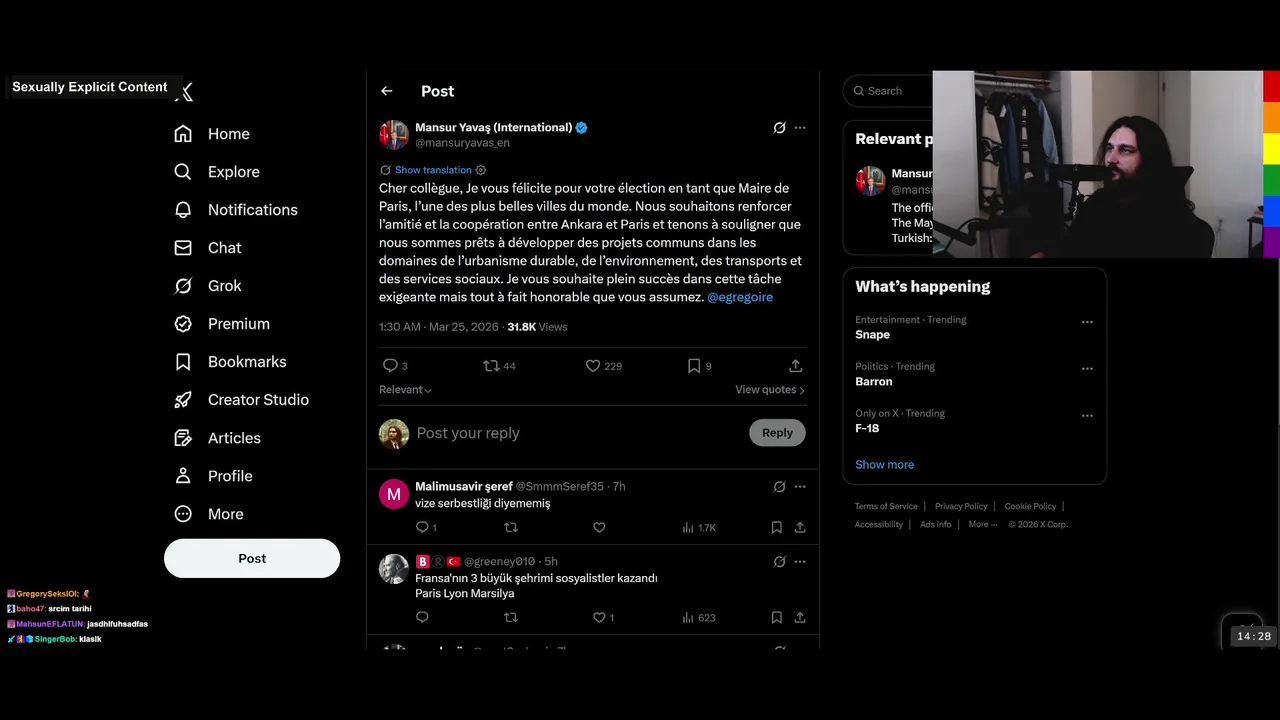Click the gray Reply button
Viewport: 1280px width, 720px height.
tap(777, 433)
